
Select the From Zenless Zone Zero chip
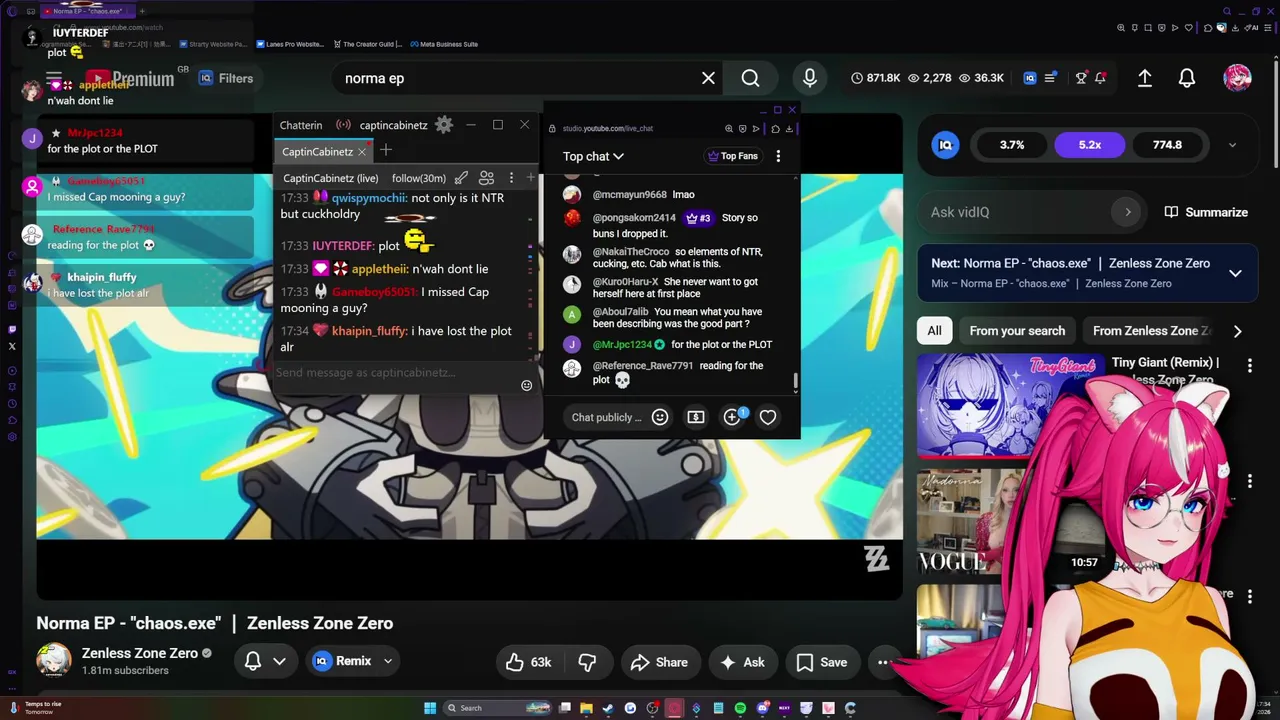click(1151, 331)
